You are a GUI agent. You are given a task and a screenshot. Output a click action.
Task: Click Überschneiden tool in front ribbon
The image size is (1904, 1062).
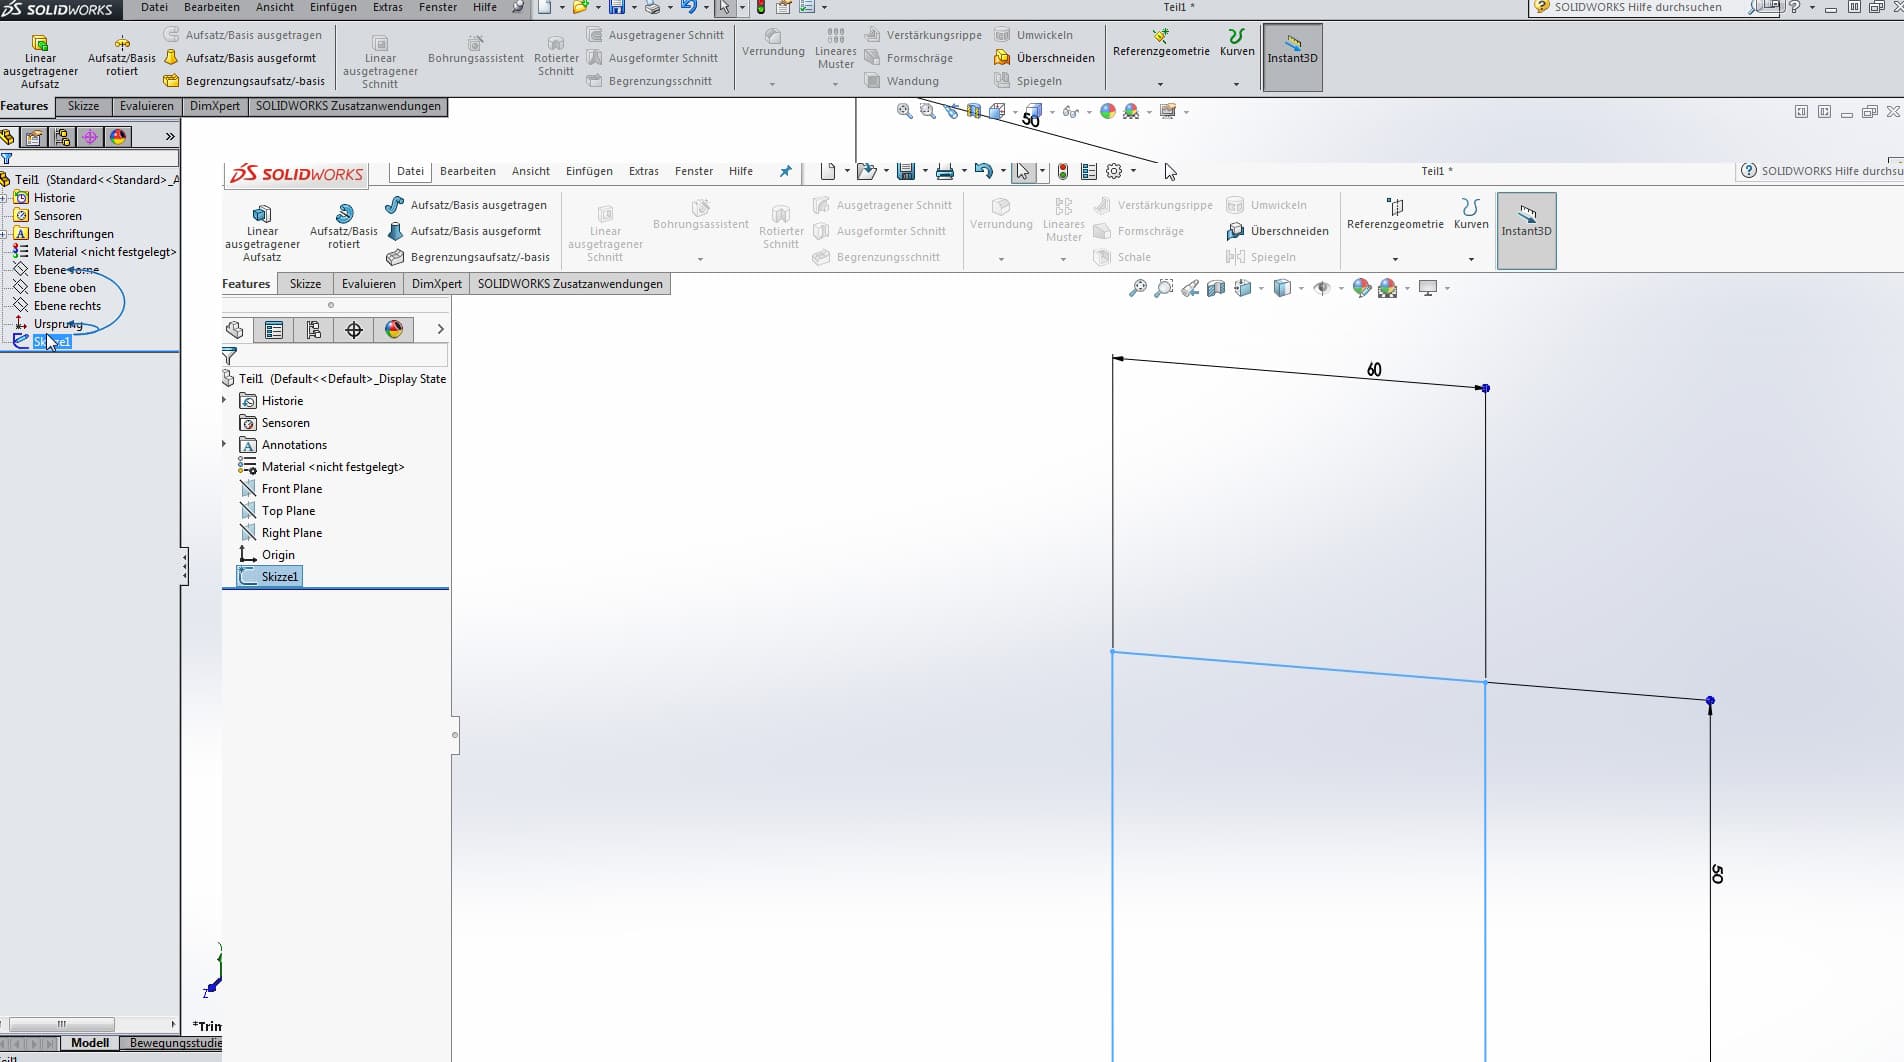[x=1278, y=231]
